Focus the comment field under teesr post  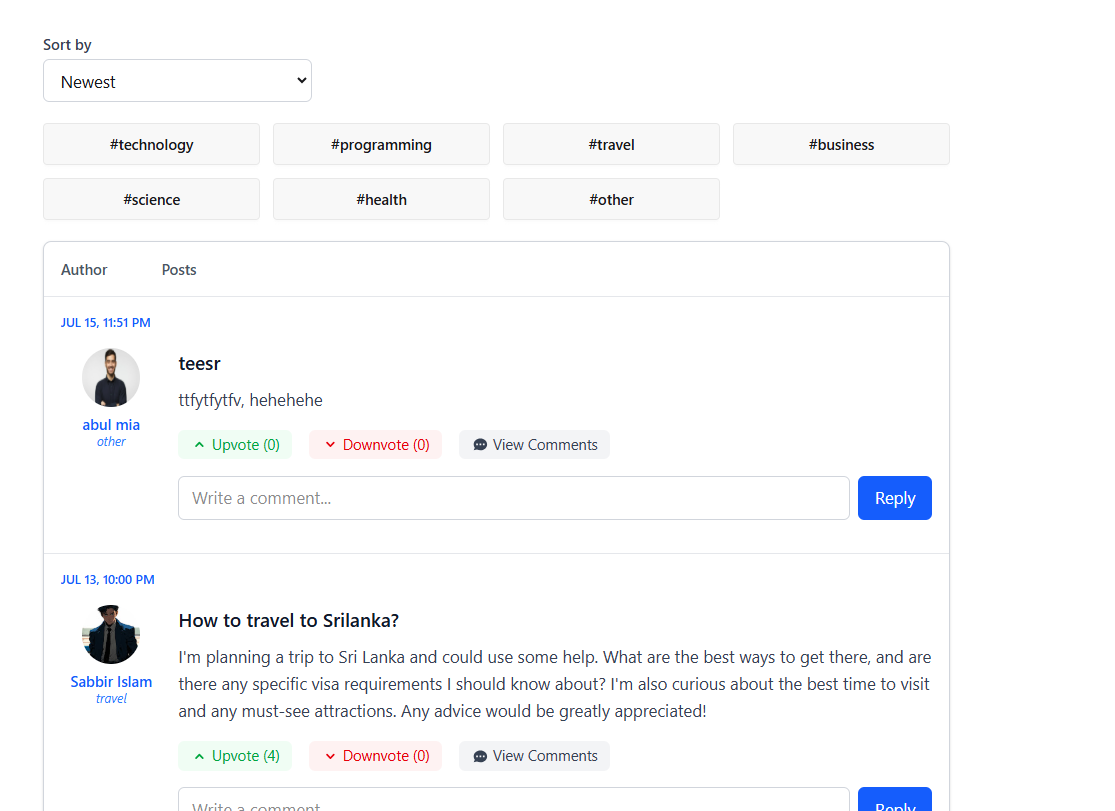pyautogui.click(x=513, y=498)
